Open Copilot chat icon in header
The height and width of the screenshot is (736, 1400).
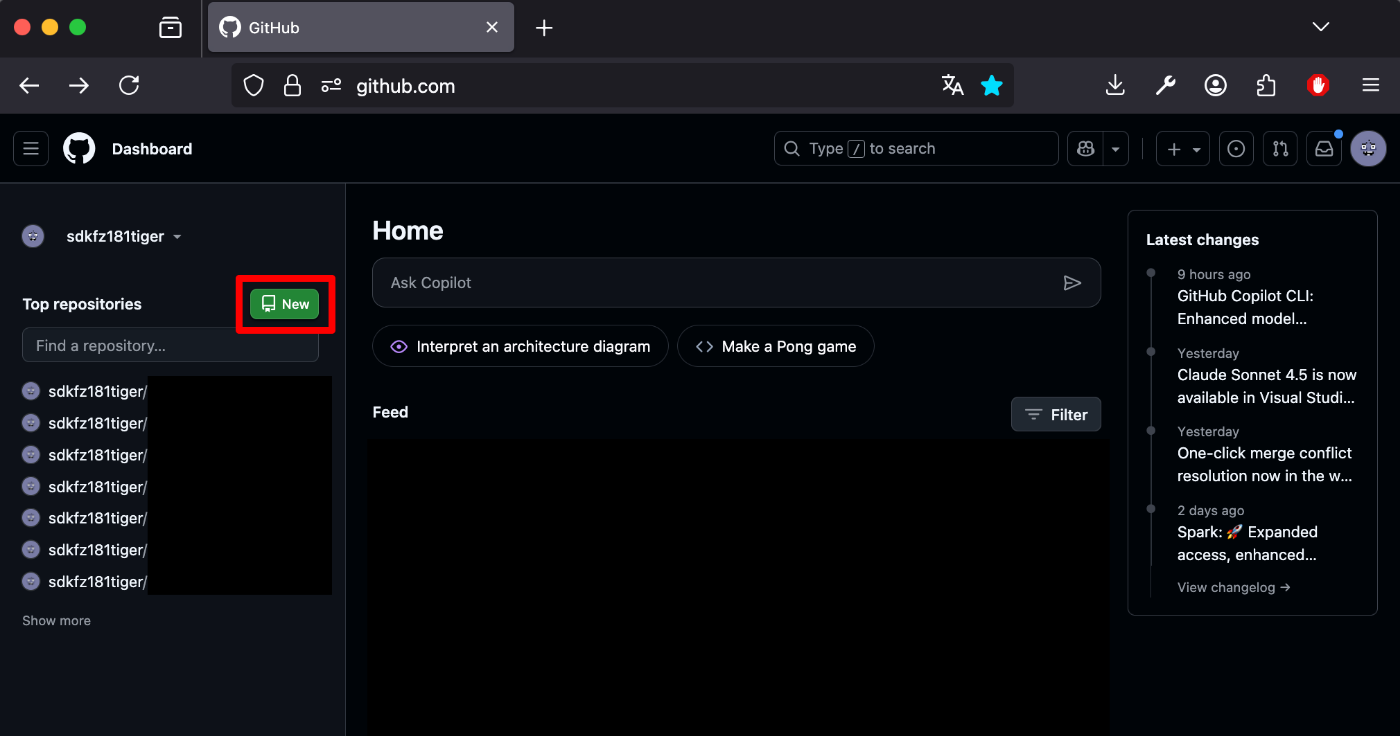tap(1085, 149)
